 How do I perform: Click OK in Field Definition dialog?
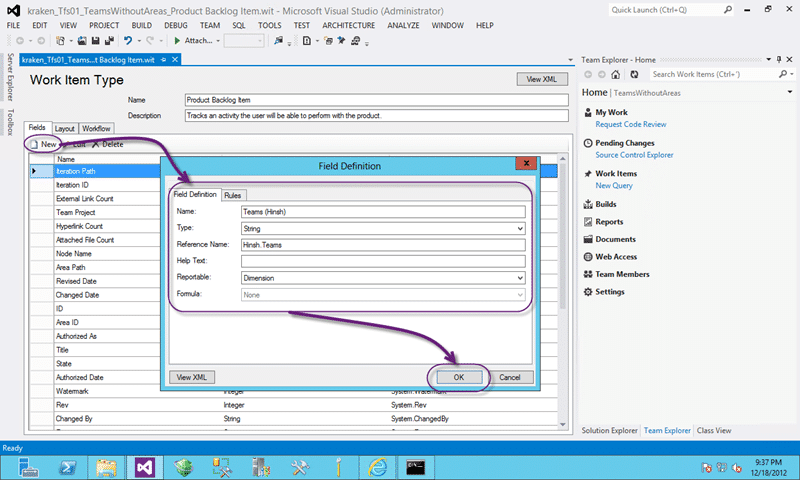pyautogui.click(x=459, y=377)
